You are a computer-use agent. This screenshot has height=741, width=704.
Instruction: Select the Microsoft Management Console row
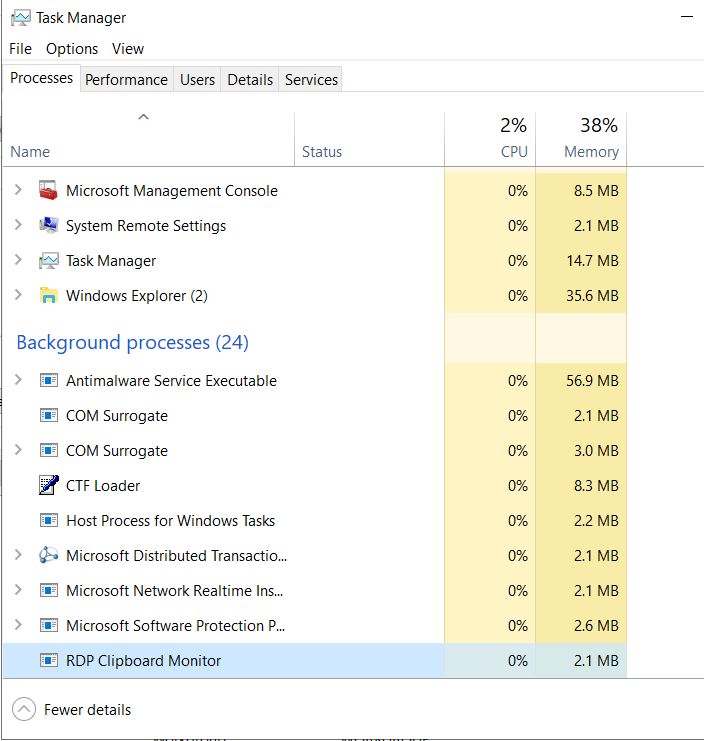[315, 190]
